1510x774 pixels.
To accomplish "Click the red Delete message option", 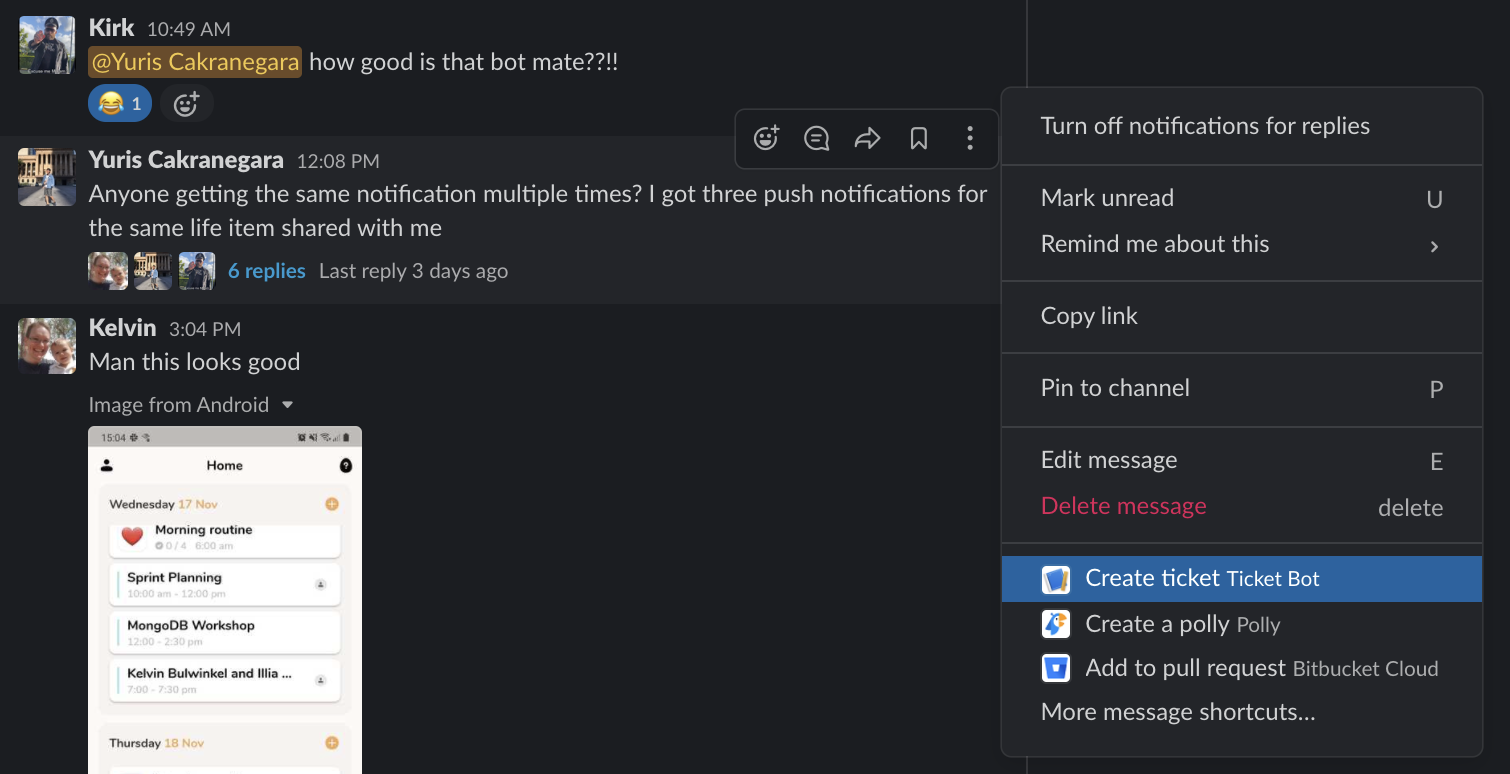I will [x=1242, y=506].
